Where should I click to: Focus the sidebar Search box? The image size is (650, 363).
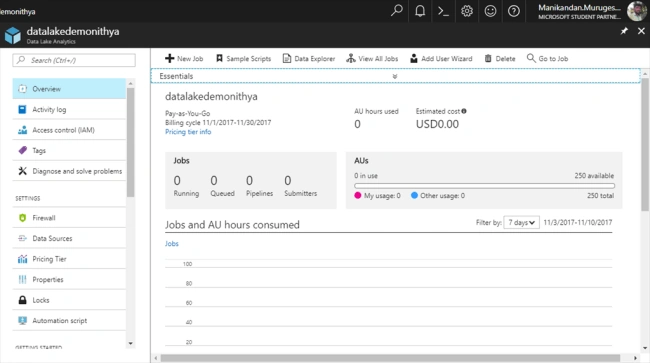click(x=74, y=60)
